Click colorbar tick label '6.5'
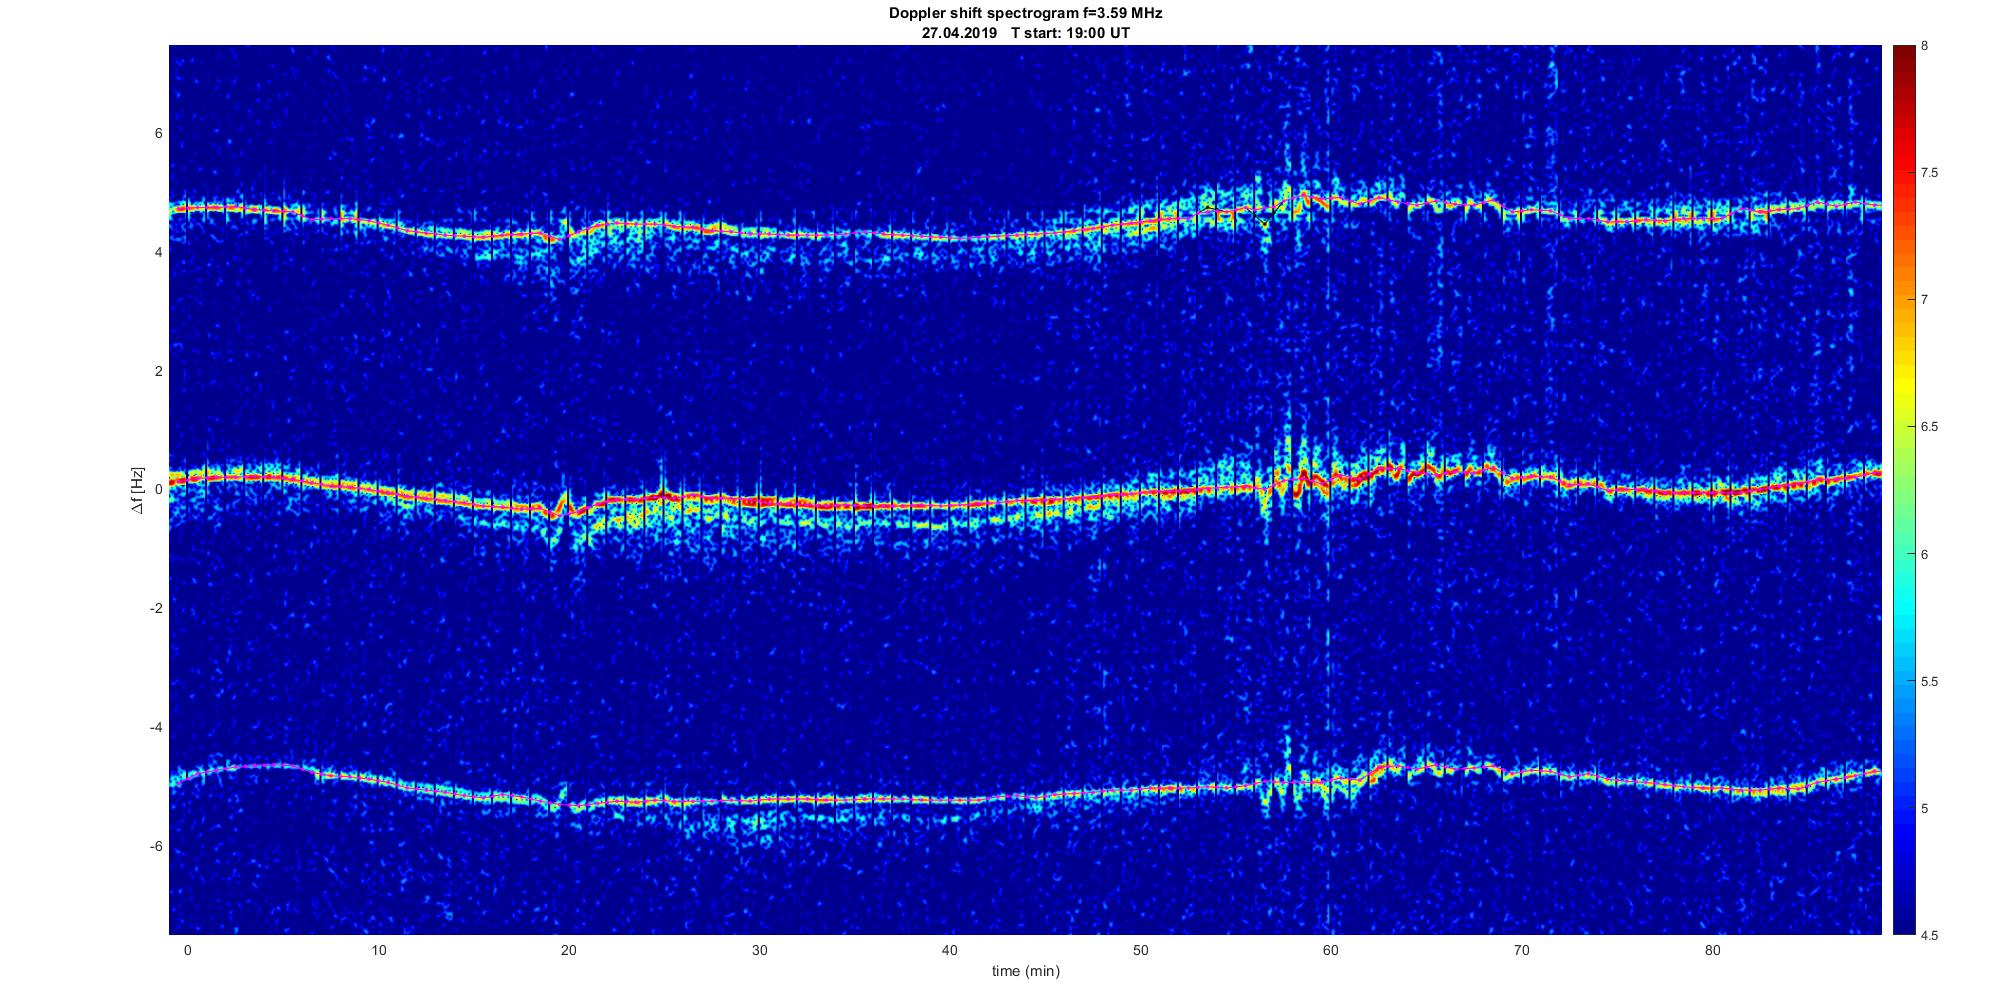Image resolution: width=2000 pixels, height=1003 pixels. (x=1930, y=427)
